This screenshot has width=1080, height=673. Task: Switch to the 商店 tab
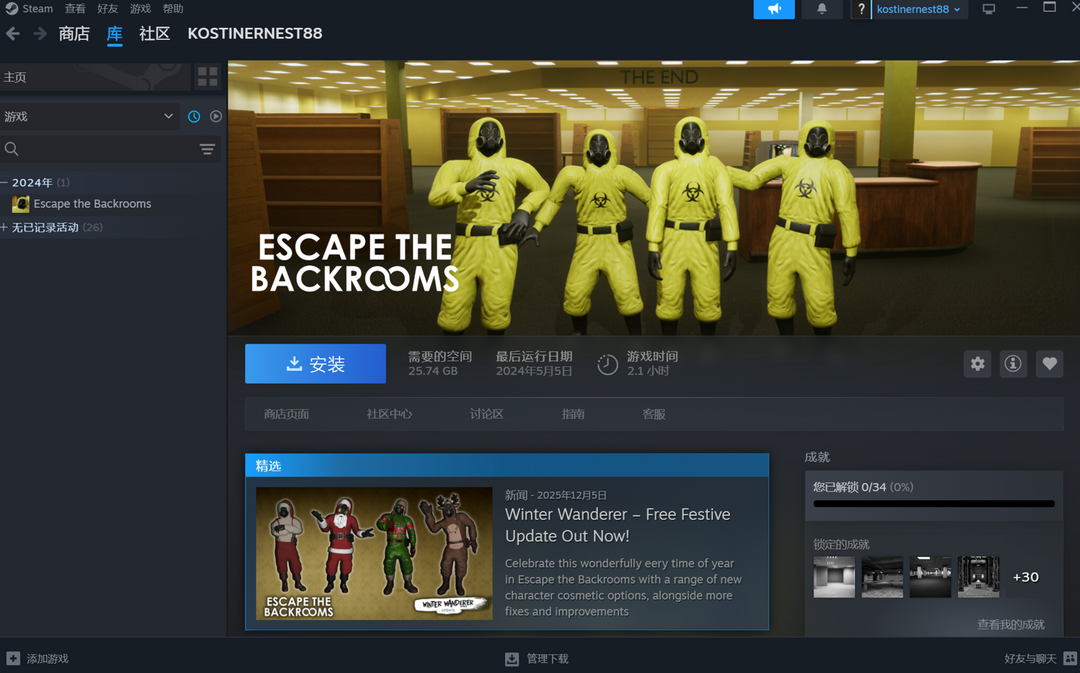pos(74,33)
